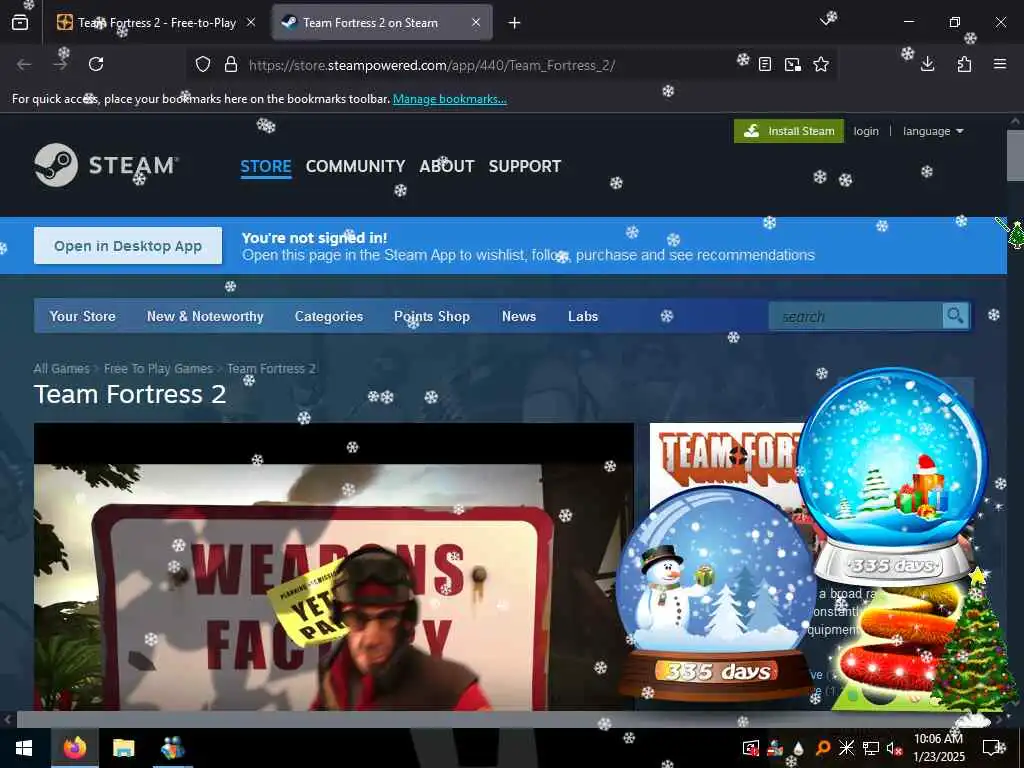This screenshot has height=768, width=1024.
Task: Open the Categories menu
Action: (x=328, y=316)
